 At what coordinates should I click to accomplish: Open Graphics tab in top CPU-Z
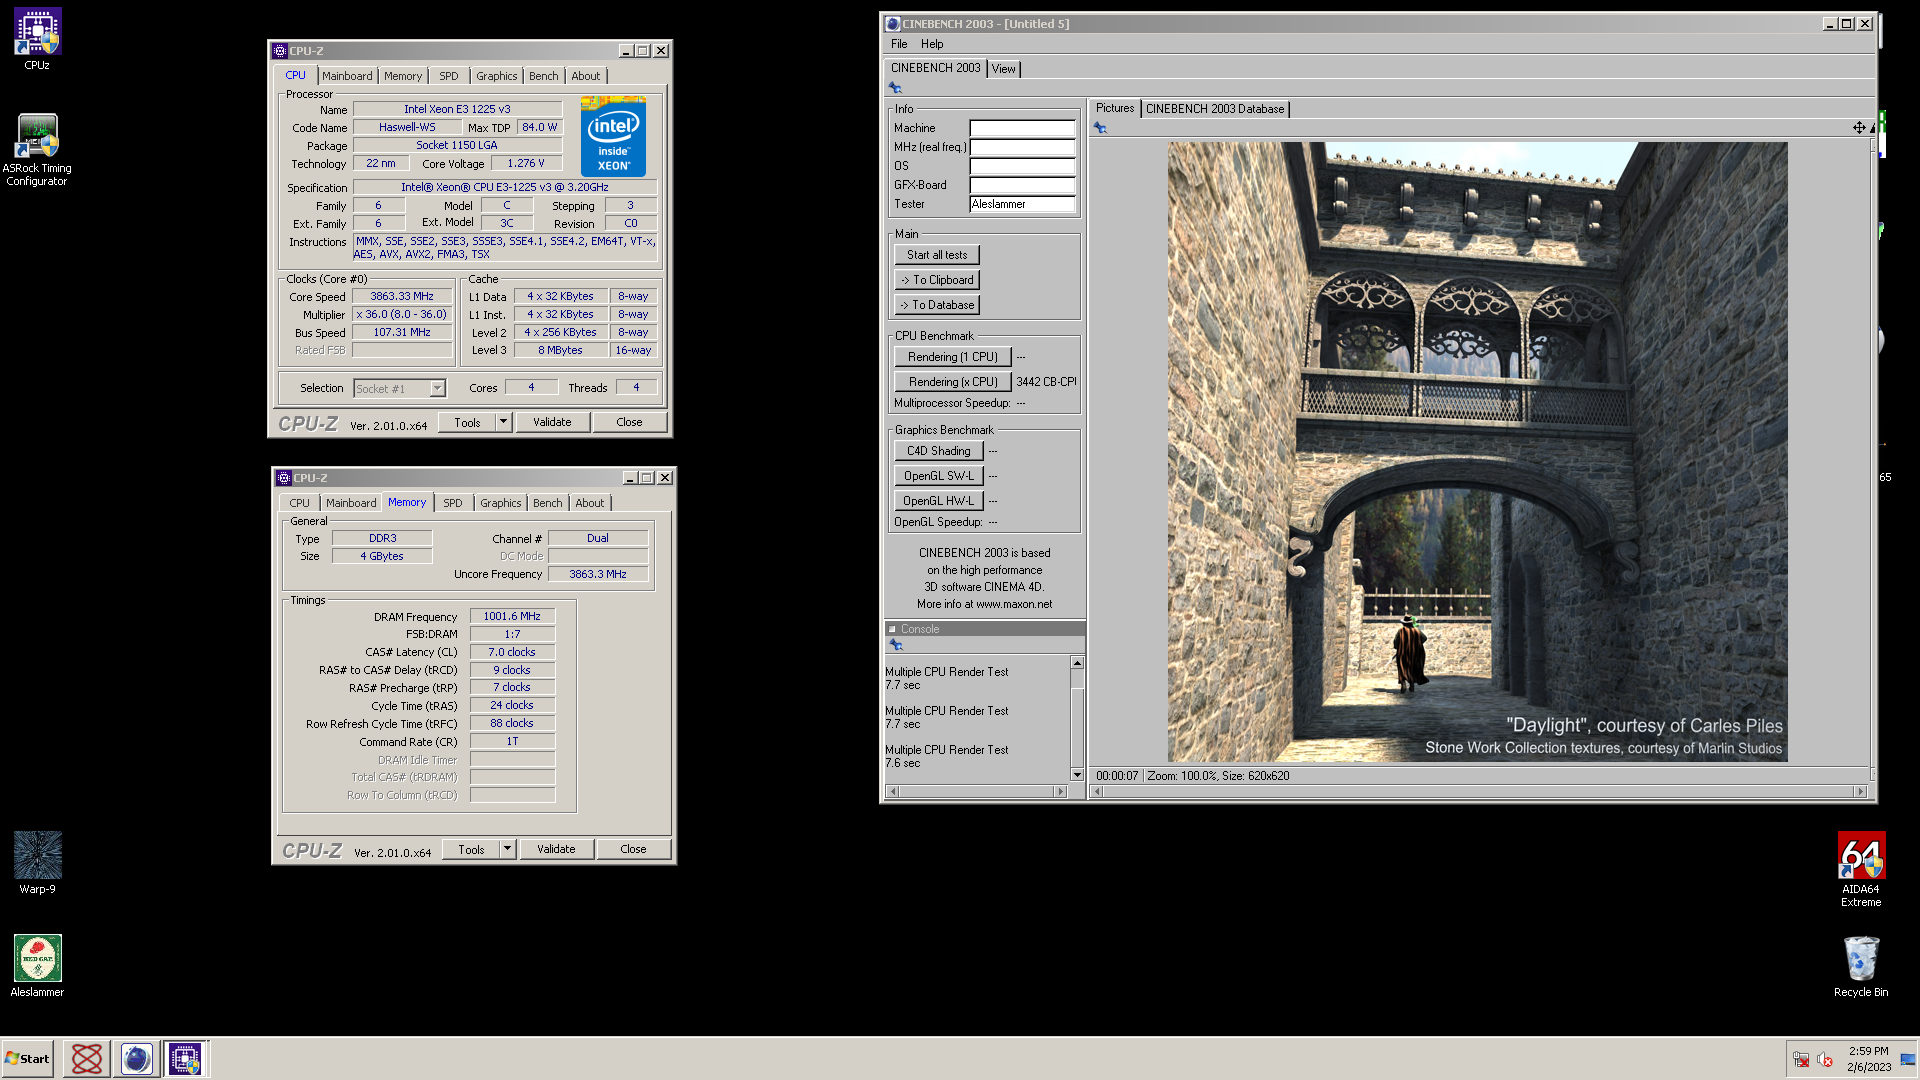(x=497, y=76)
